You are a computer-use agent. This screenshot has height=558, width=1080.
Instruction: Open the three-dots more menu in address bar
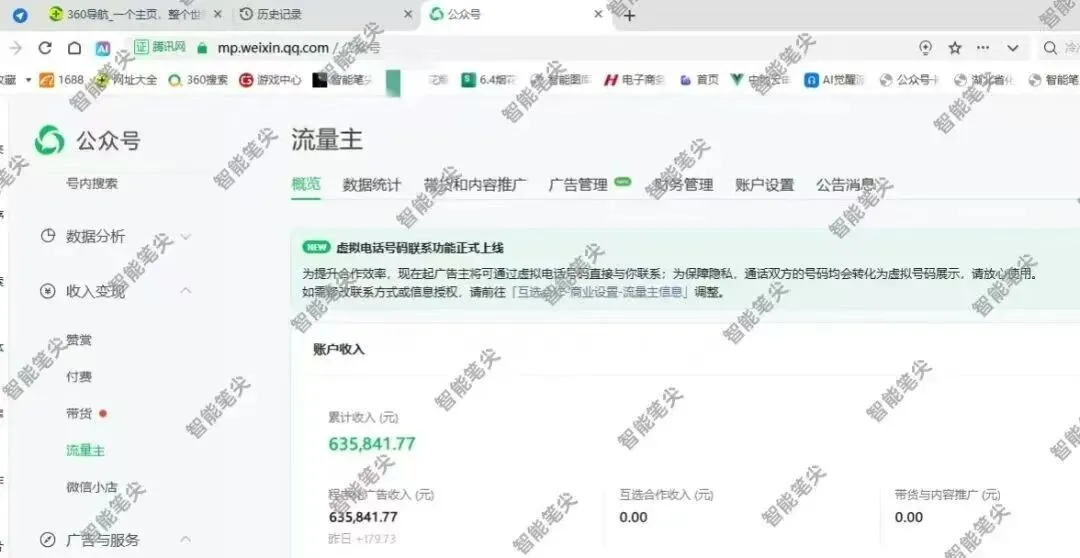pyautogui.click(x=983, y=48)
